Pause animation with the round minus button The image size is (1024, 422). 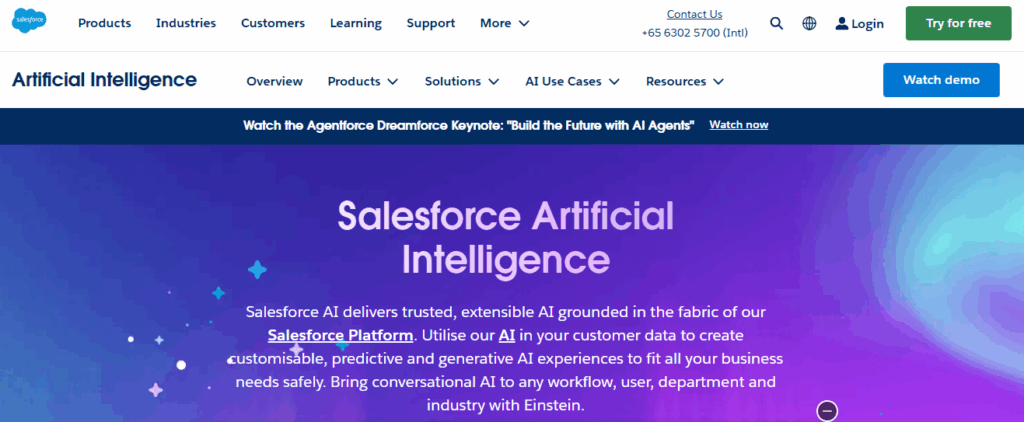point(827,410)
